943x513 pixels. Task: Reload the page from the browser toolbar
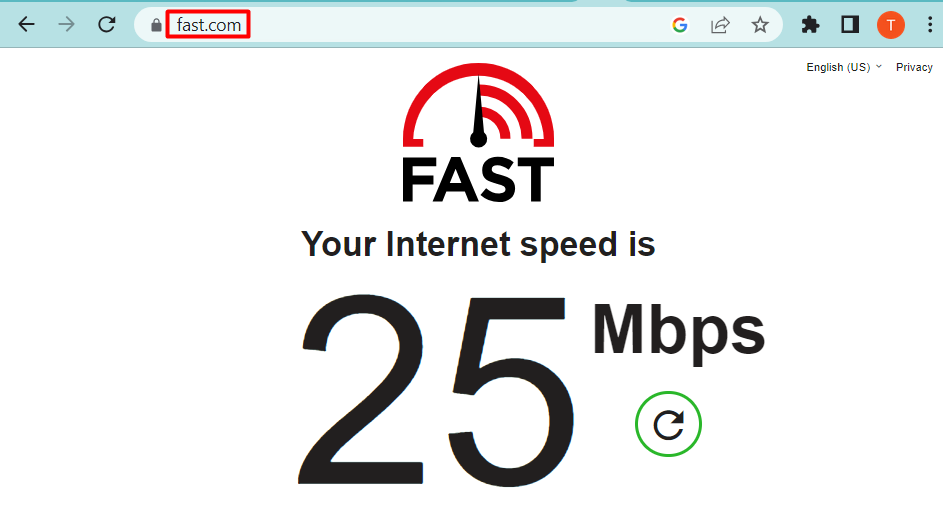point(106,25)
